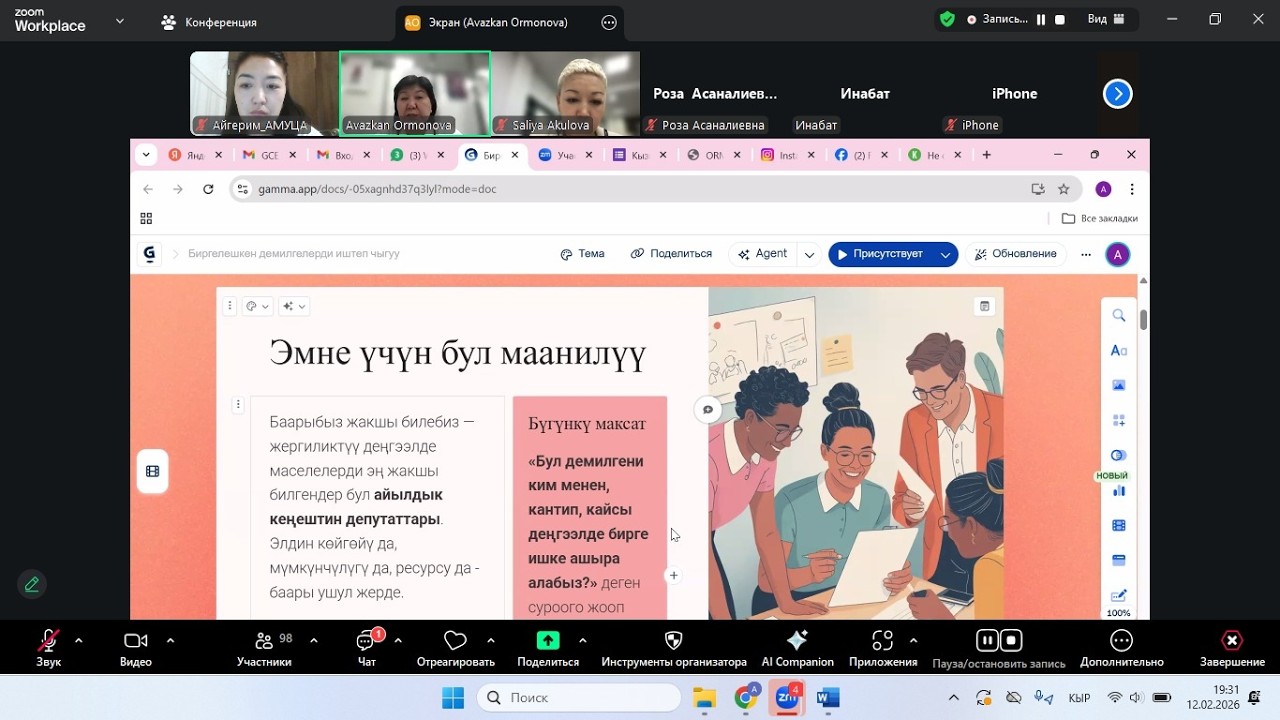Expand apps options arrow next to Приложения
Screen dimensions: 1280x720
tap(913, 640)
